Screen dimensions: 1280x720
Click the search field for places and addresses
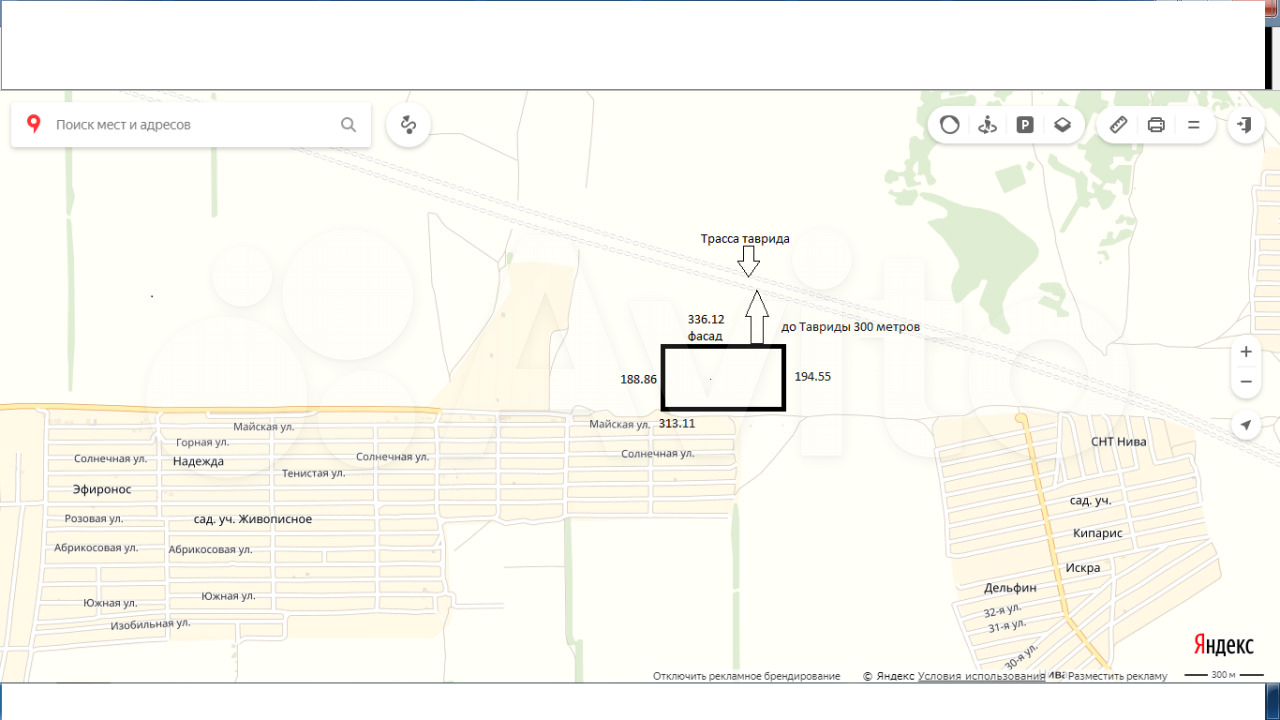pos(190,125)
